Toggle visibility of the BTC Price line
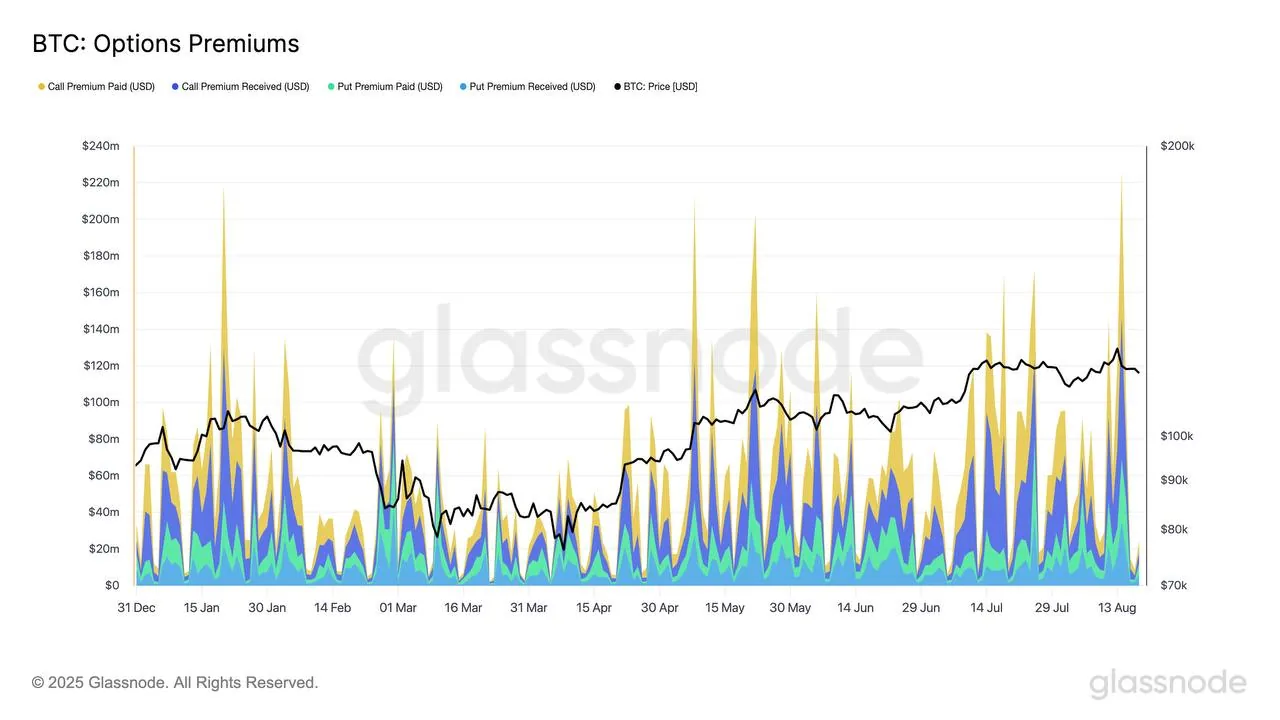Viewport: 1280px width, 720px height. pyautogui.click(x=654, y=86)
